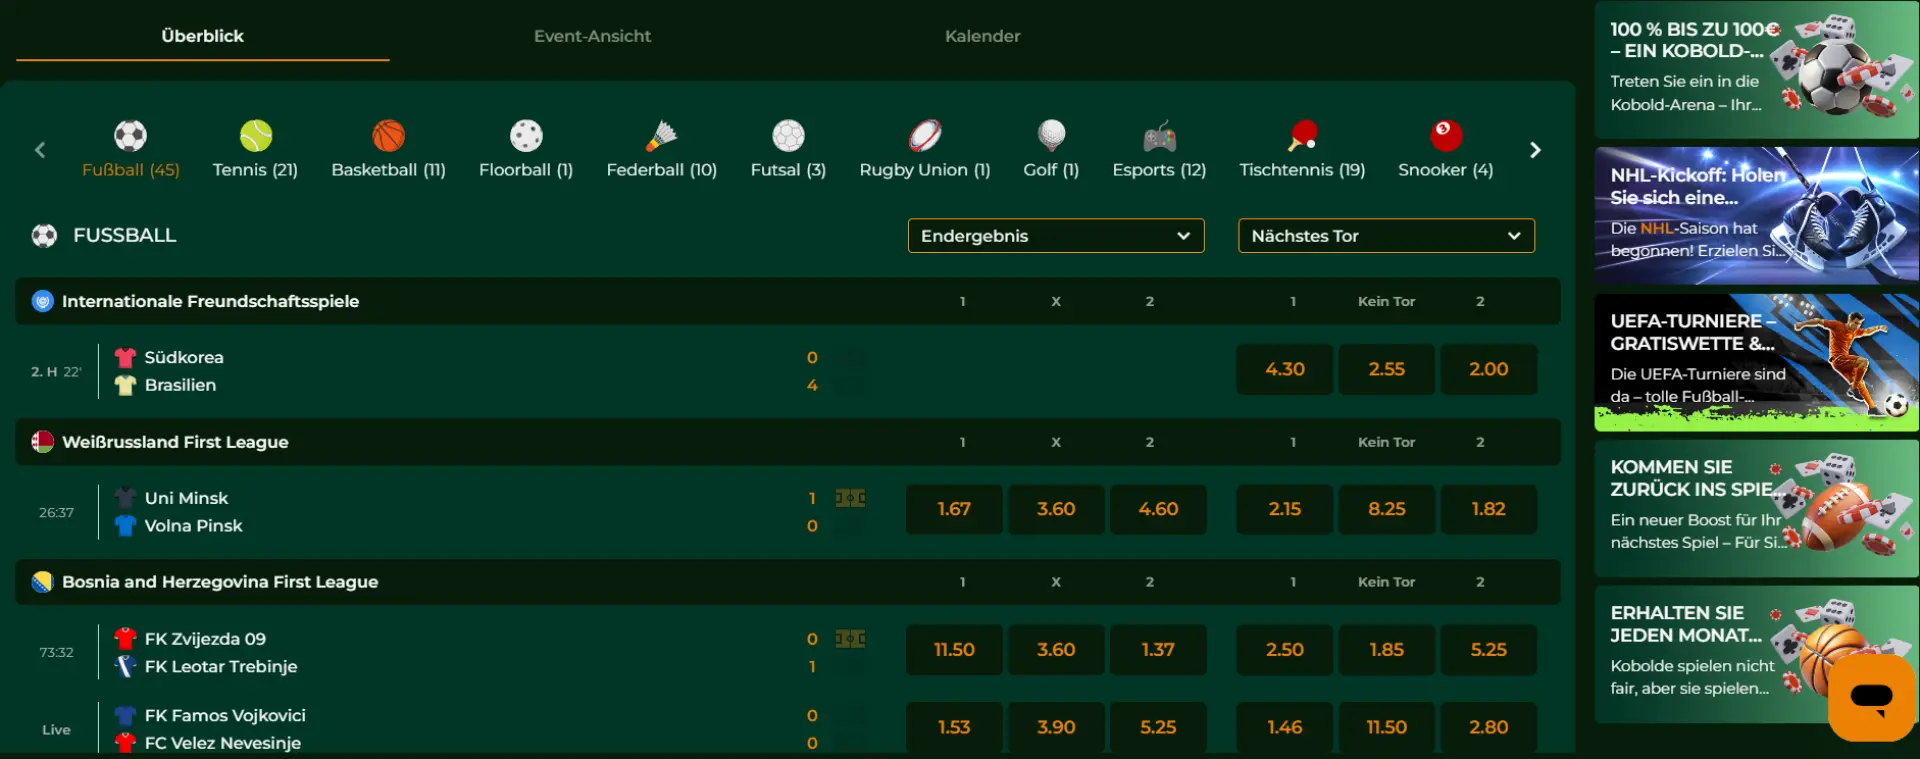Open the Esports (12) category

coord(1159,149)
